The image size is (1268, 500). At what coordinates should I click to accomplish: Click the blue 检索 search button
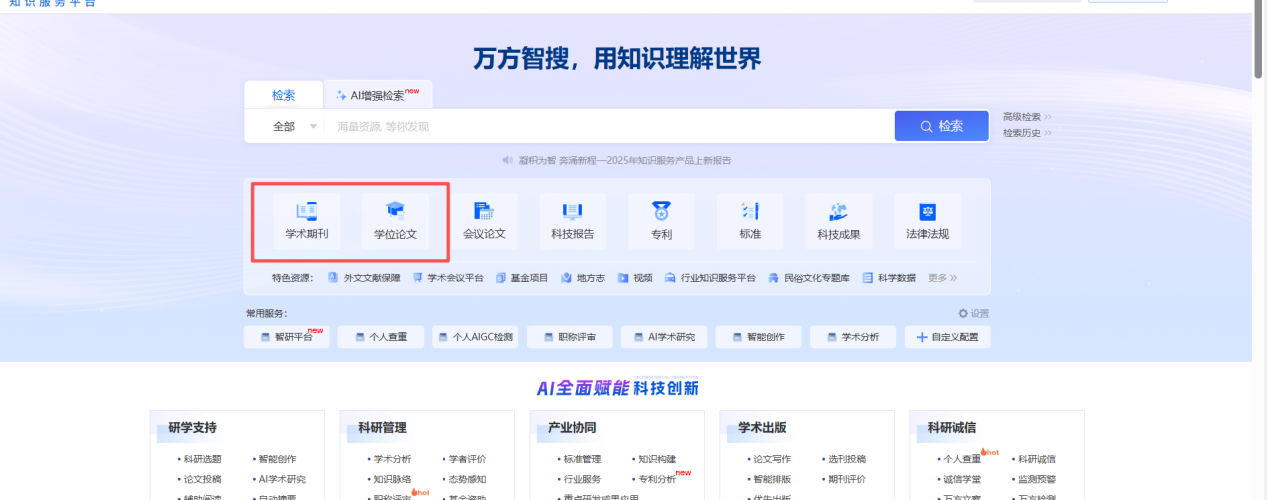point(941,126)
